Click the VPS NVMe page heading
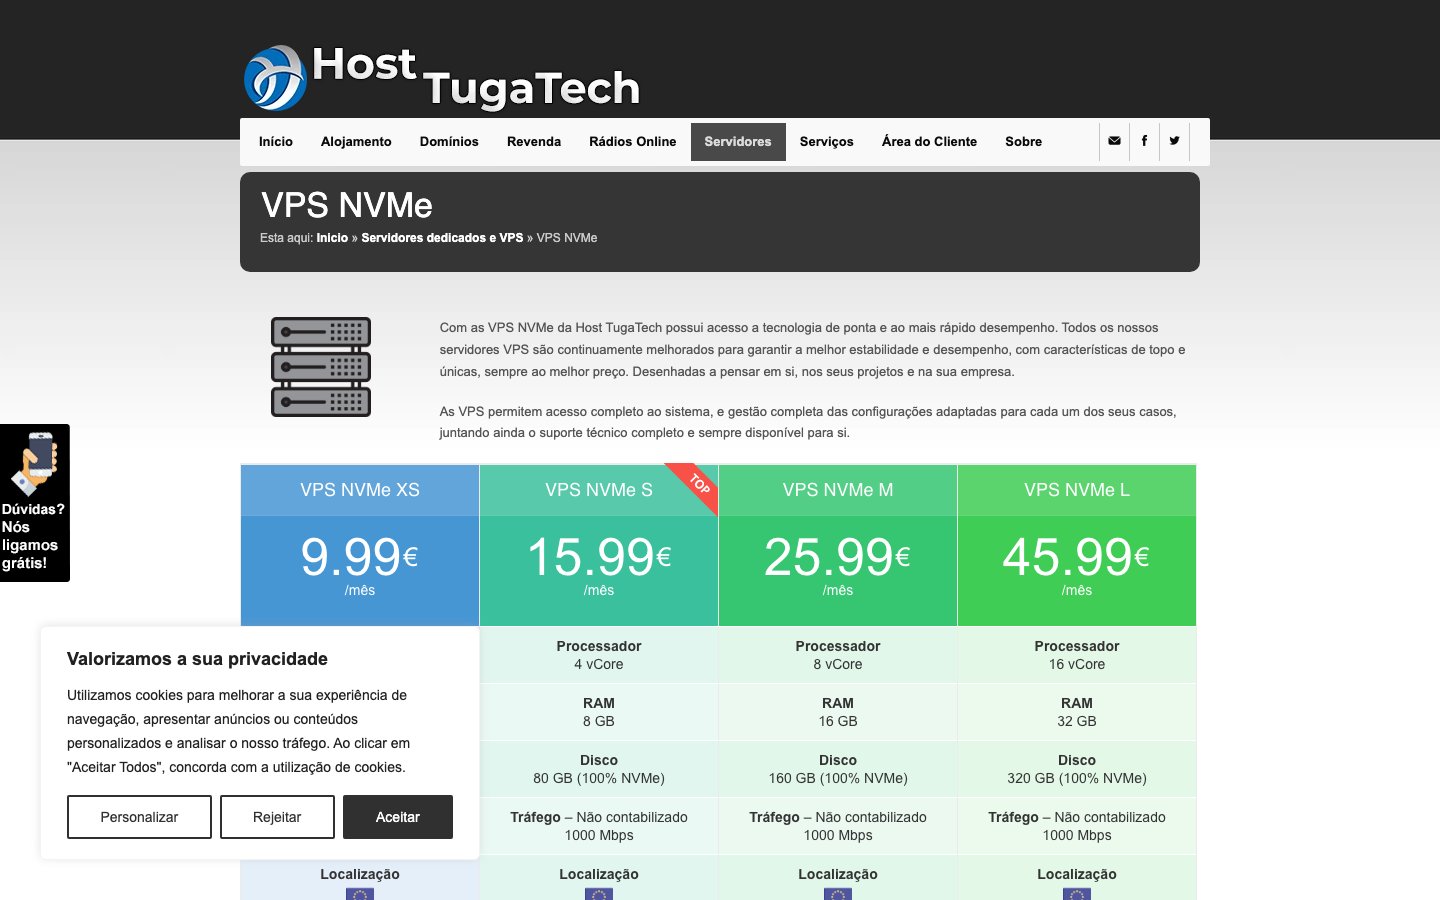1440x900 pixels. [347, 205]
